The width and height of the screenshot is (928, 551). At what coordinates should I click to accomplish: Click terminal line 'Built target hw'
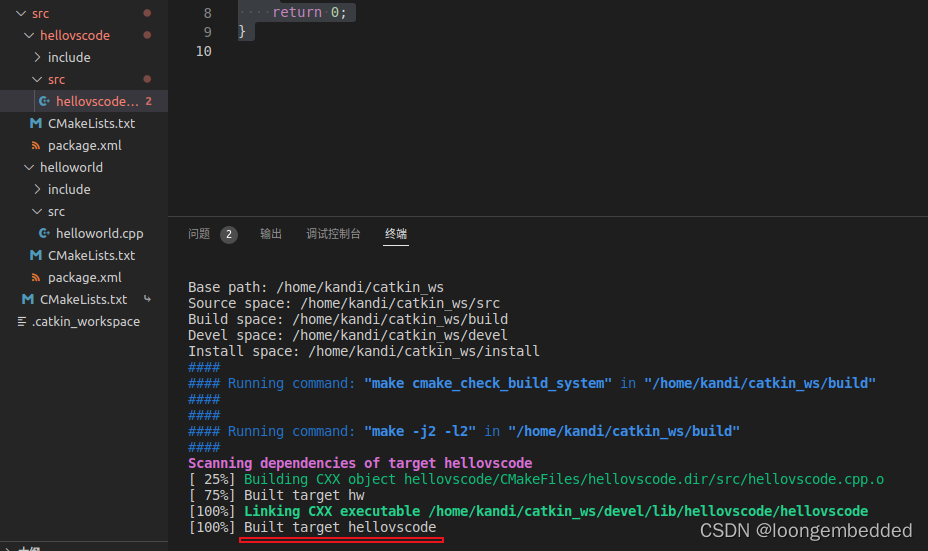(x=304, y=495)
